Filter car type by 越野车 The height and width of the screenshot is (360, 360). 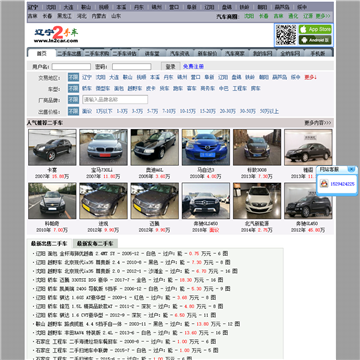(x=135, y=89)
